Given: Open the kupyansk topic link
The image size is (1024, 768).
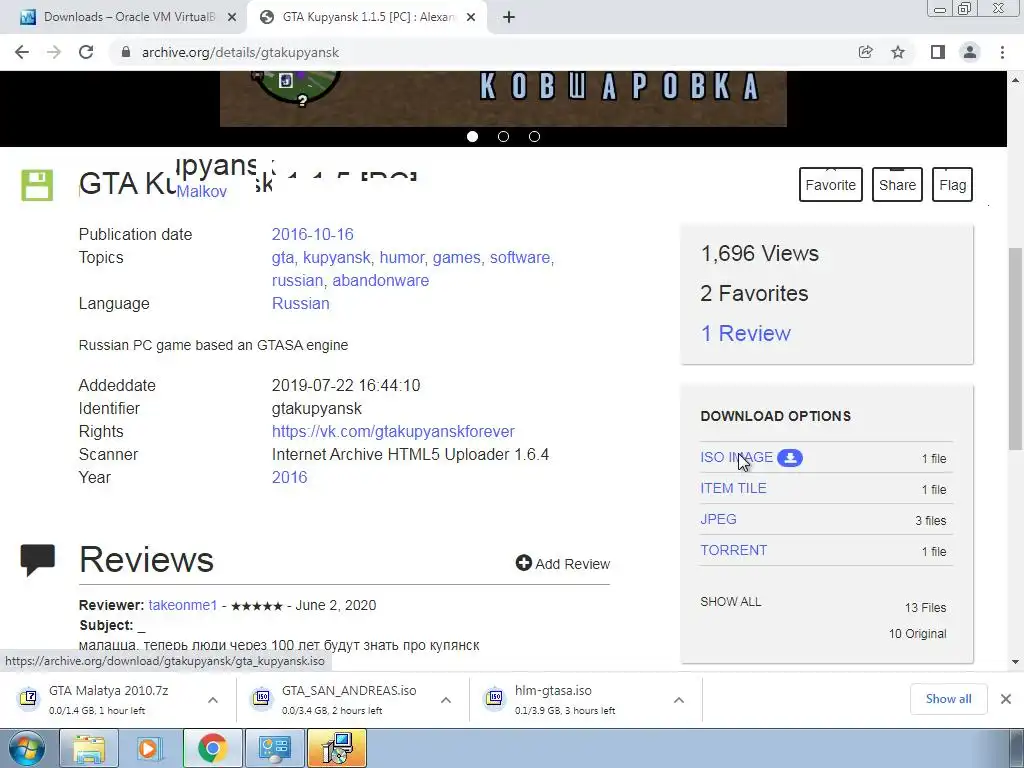Looking at the screenshot, I should tap(336, 257).
